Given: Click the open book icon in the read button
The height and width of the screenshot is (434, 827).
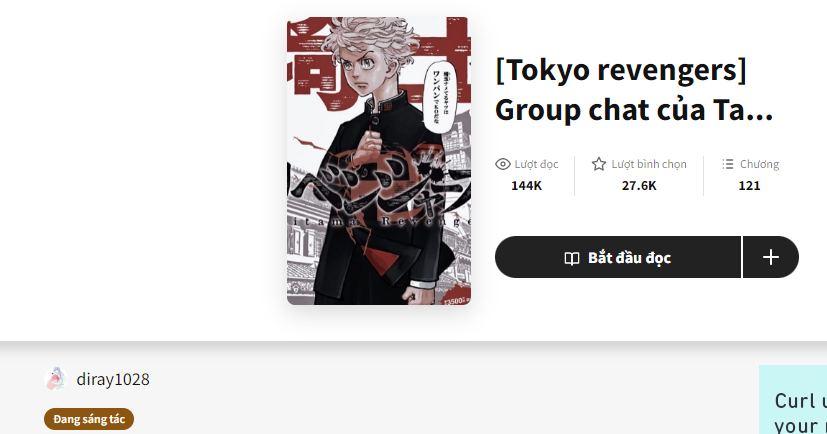Looking at the screenshot, I should pyautogui.click(x=572, y=258).
